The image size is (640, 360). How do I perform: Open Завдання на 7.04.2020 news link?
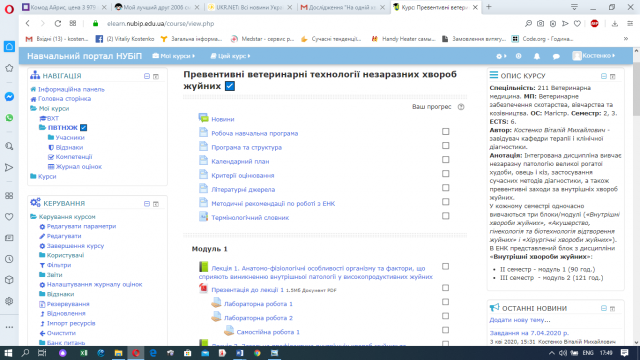point(529,333)
